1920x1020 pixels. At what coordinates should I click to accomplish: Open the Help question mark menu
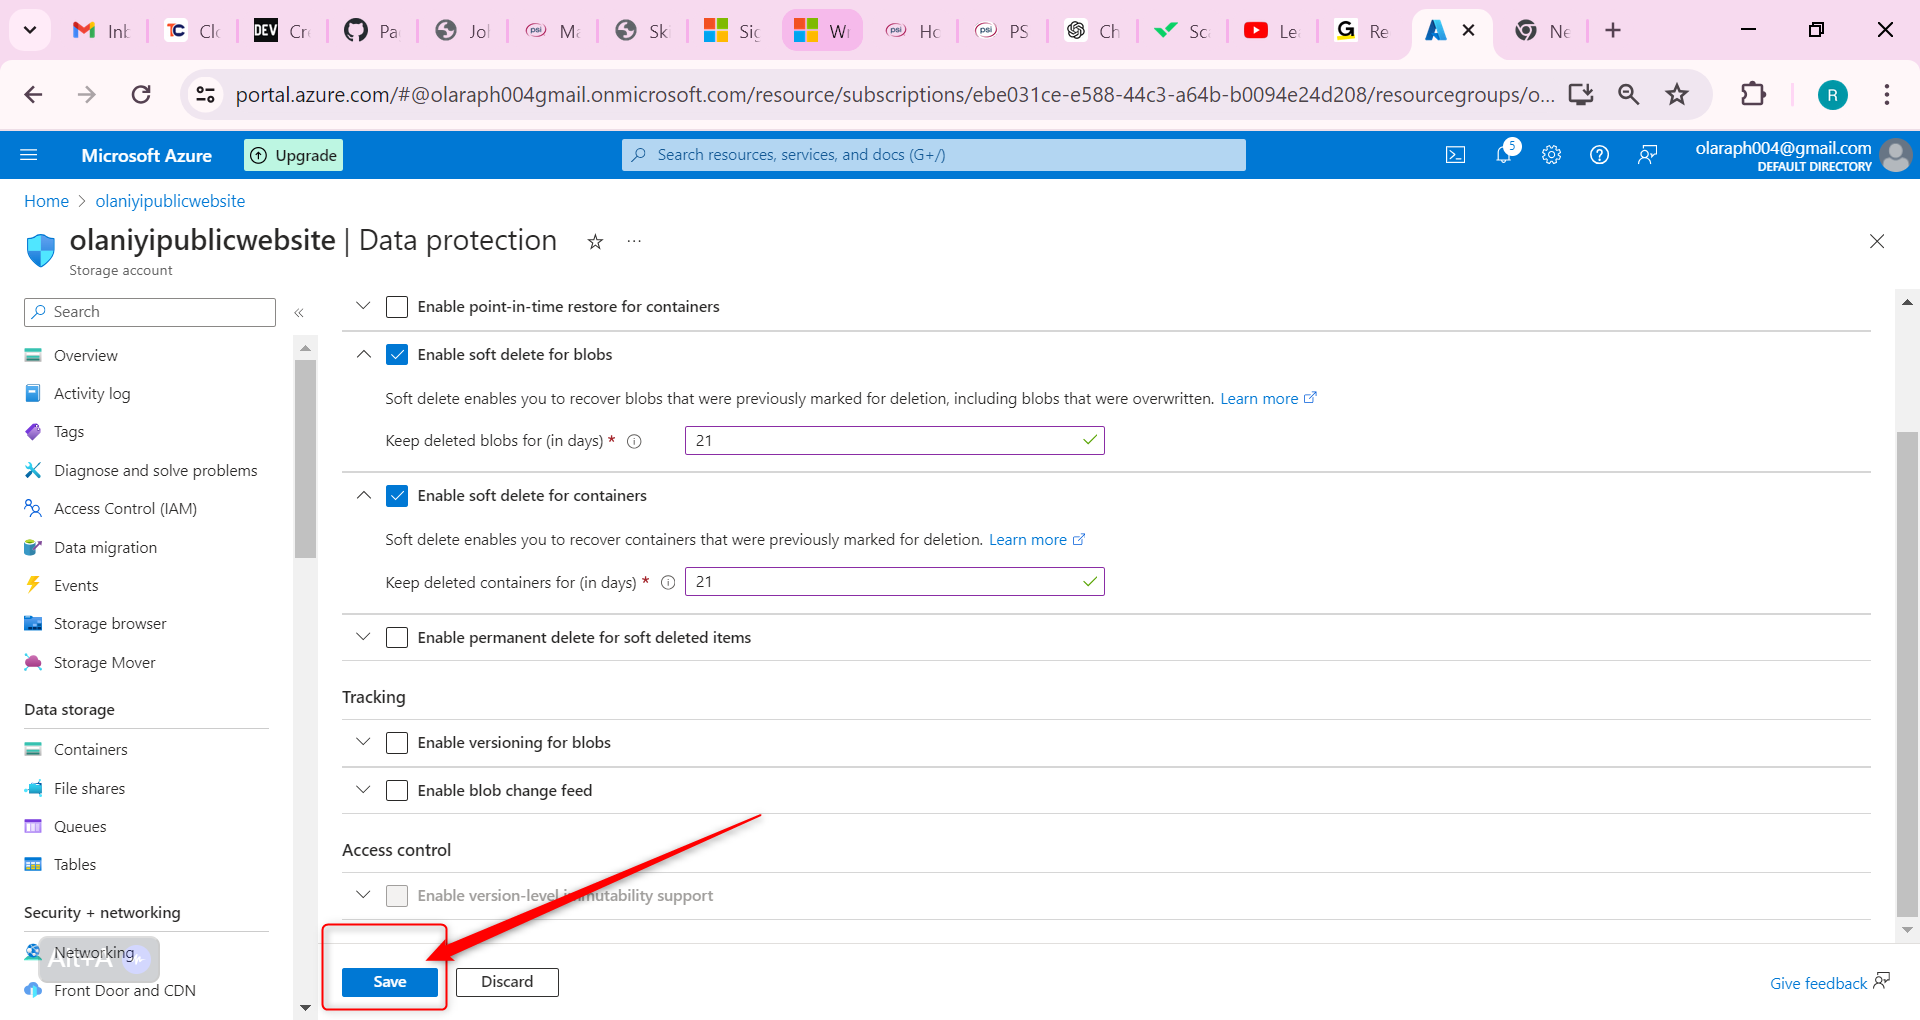(x=1600, y=155)
